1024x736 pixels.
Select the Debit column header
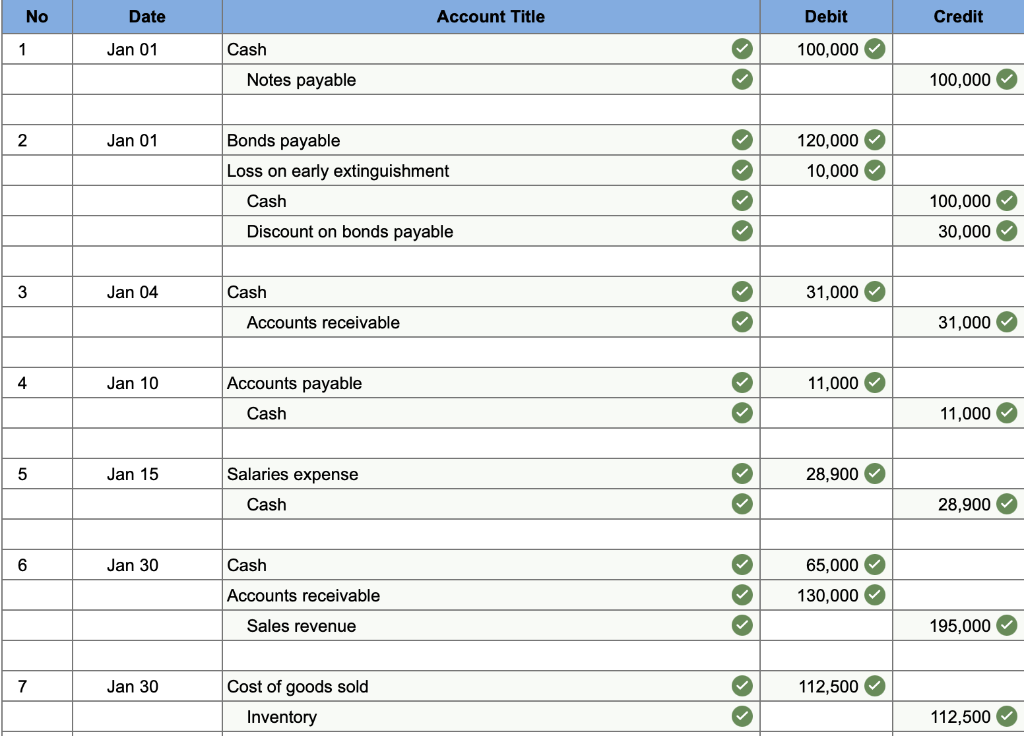pos(825,16)
